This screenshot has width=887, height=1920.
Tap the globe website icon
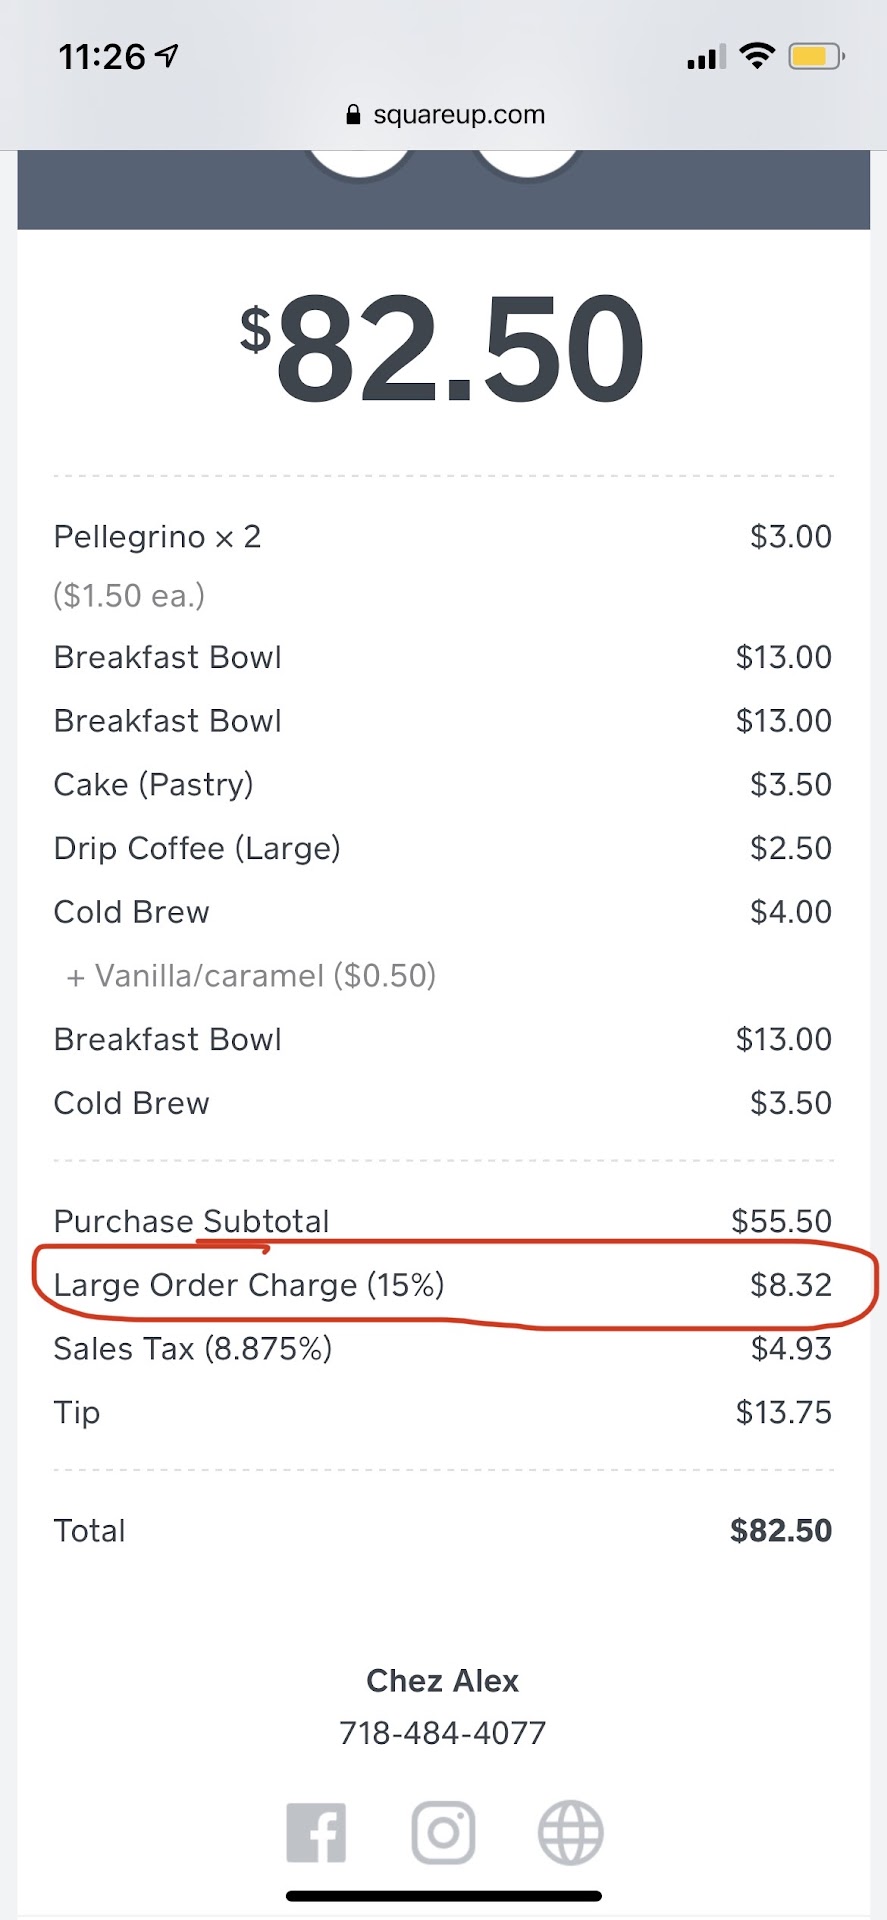[570, 1833]
